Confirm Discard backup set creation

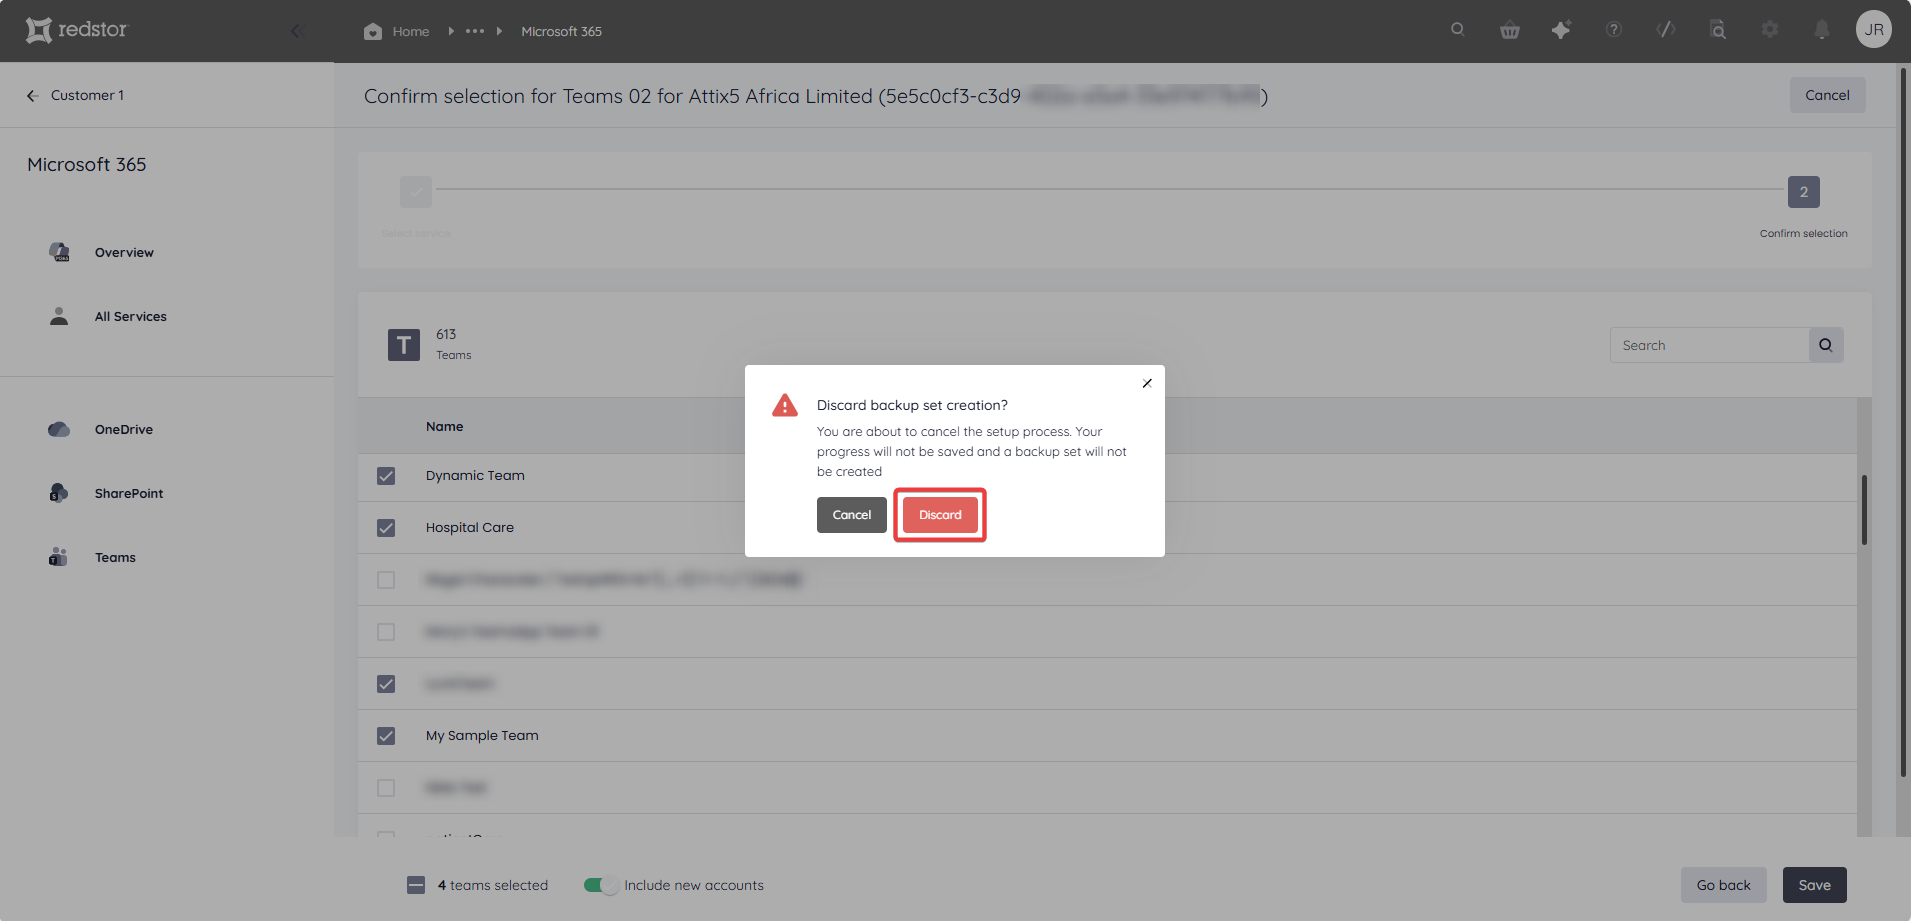click(940, 515)
